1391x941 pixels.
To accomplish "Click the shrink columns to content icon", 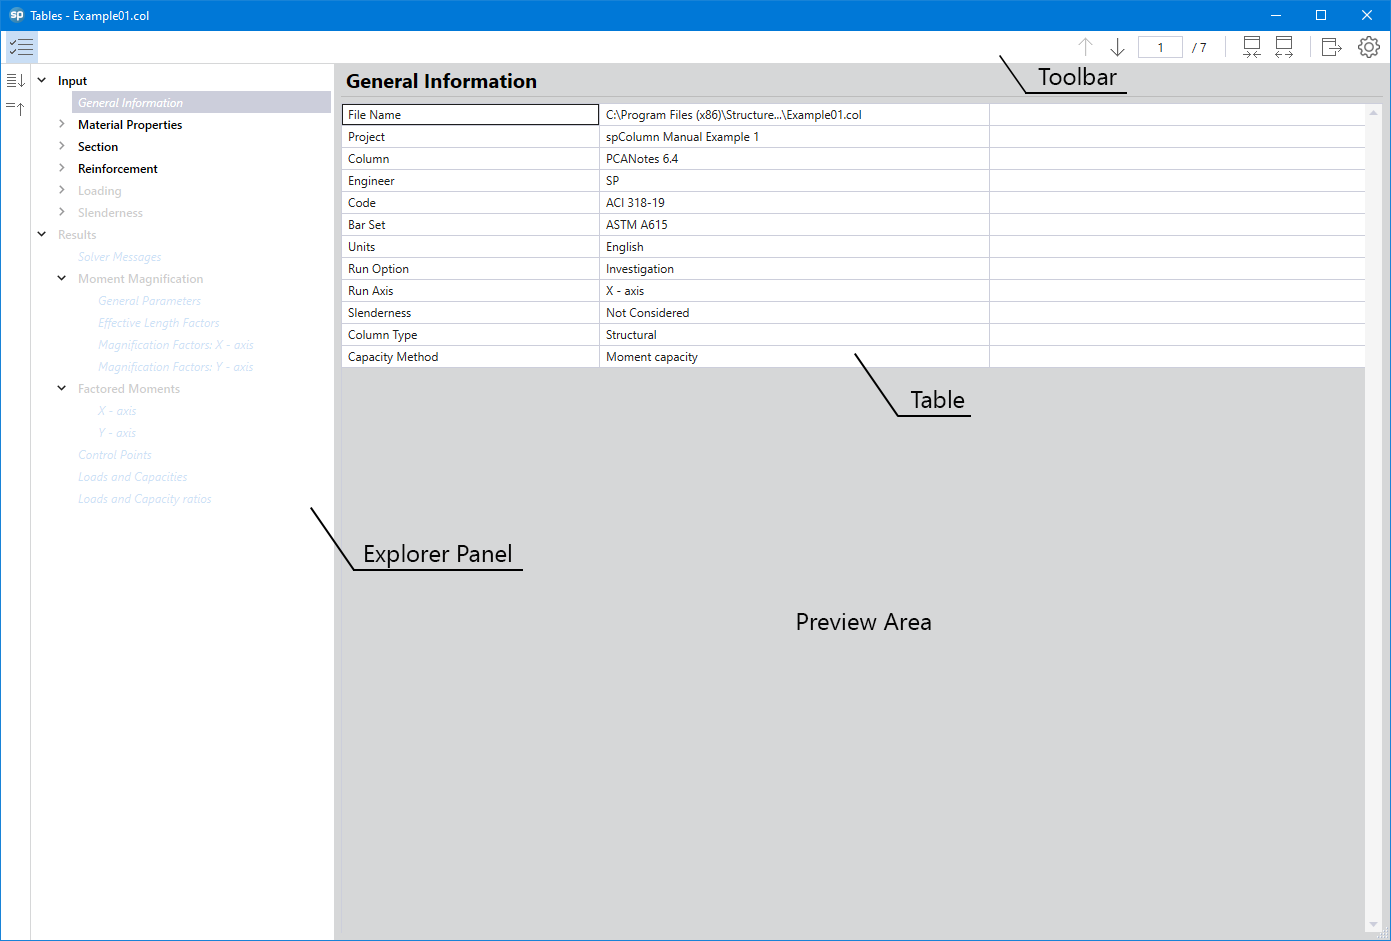I will [x=1251, y=46].
